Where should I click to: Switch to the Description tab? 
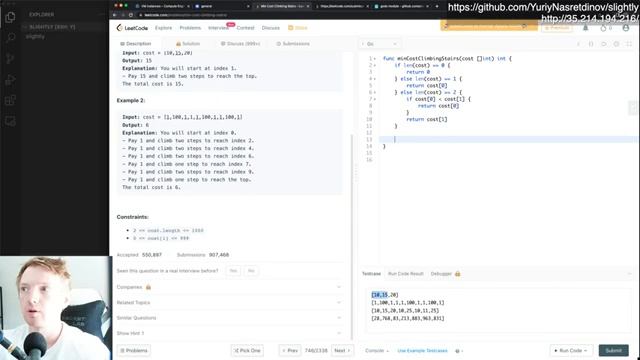pos(136,44)
